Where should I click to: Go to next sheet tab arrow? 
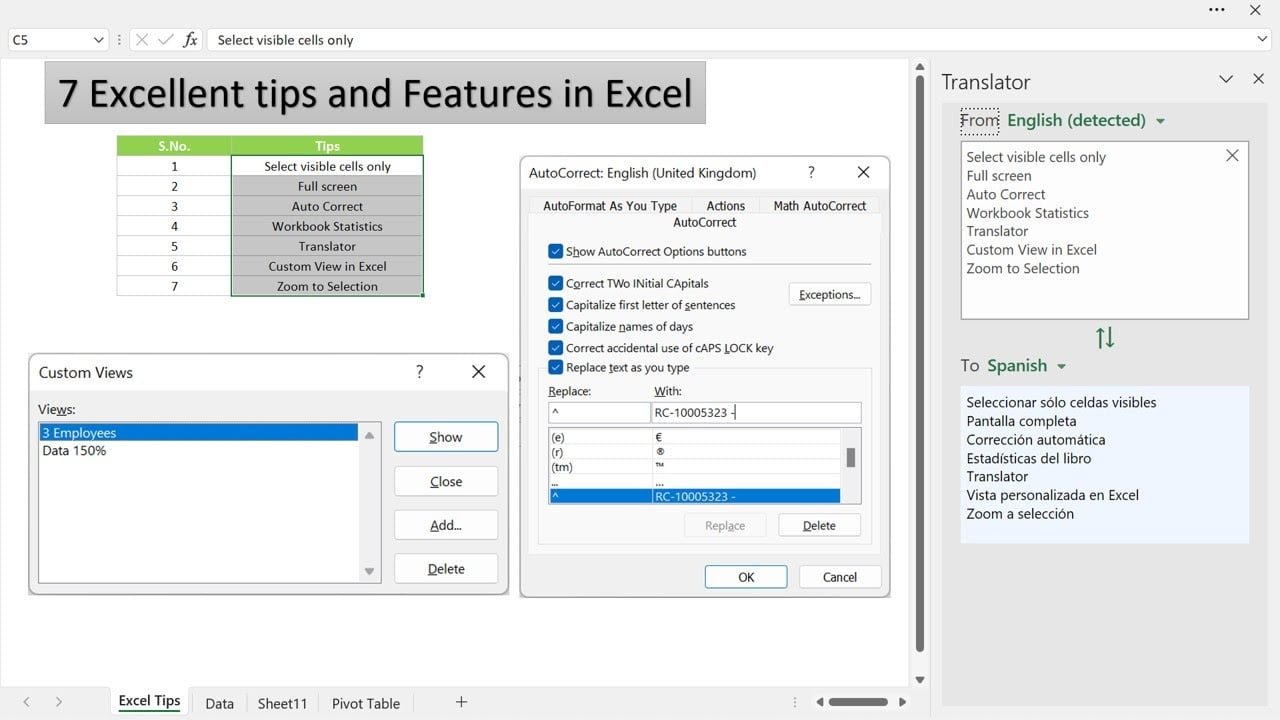(59, 703)
